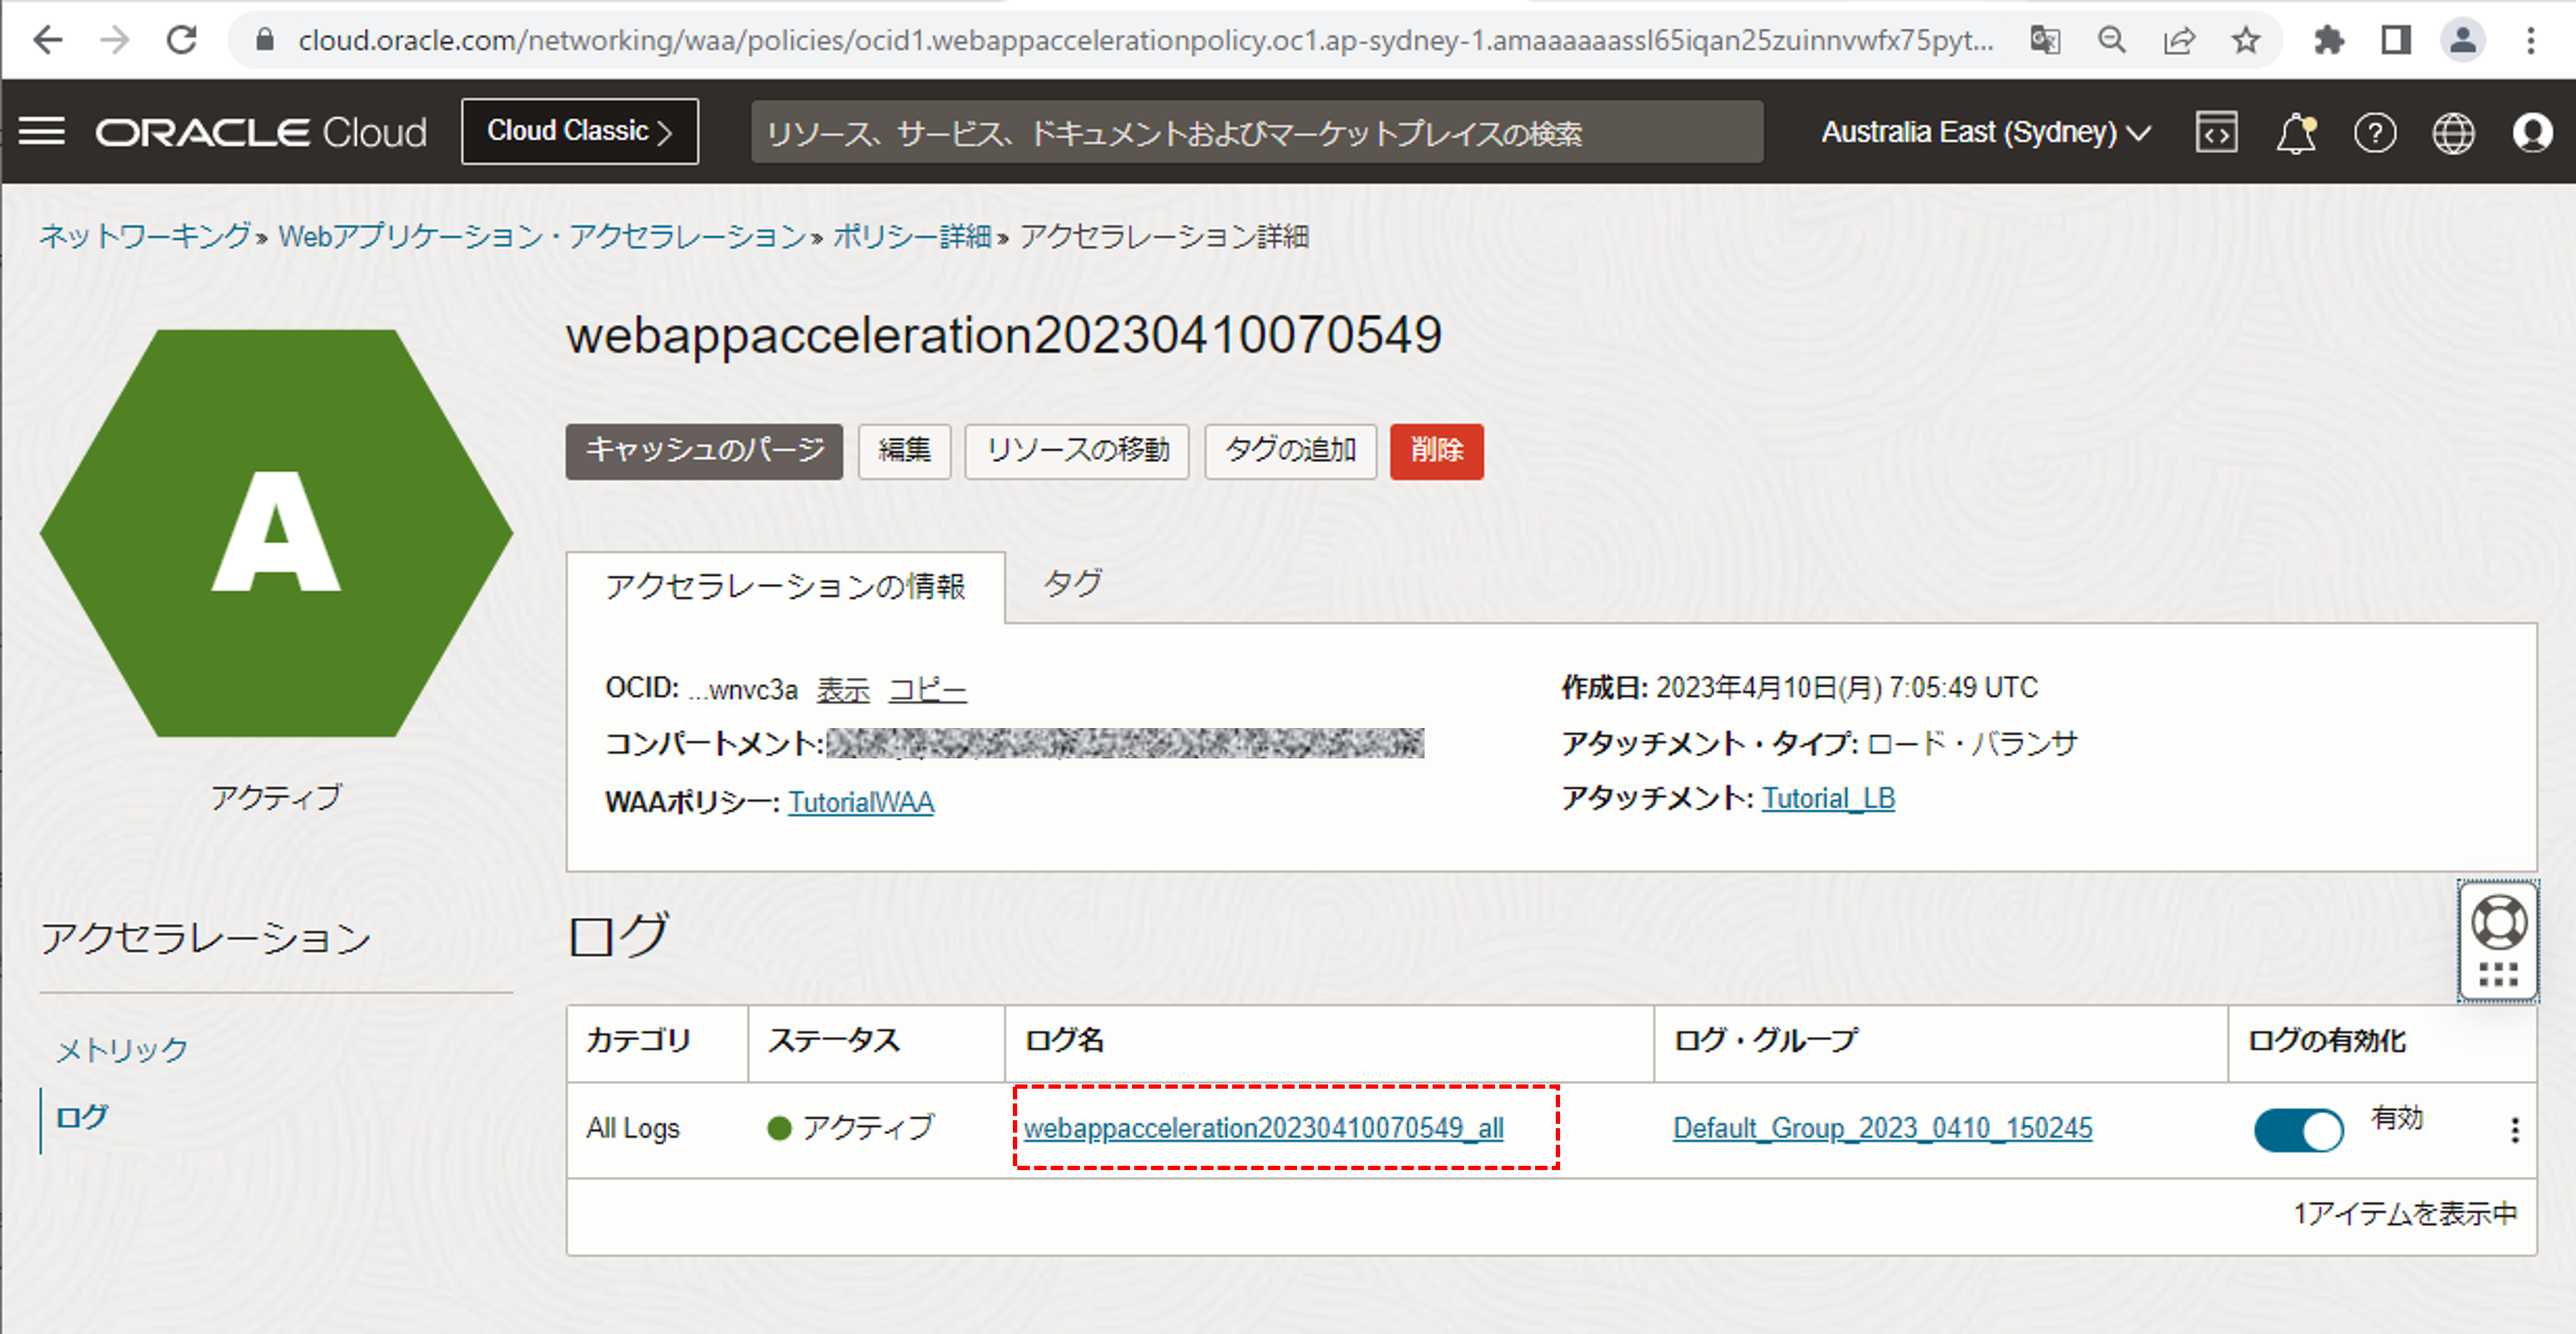Screen dimensions: 2576x1334
Task: Open the Cloud Classic dropdown
Action: coord(579,130)
